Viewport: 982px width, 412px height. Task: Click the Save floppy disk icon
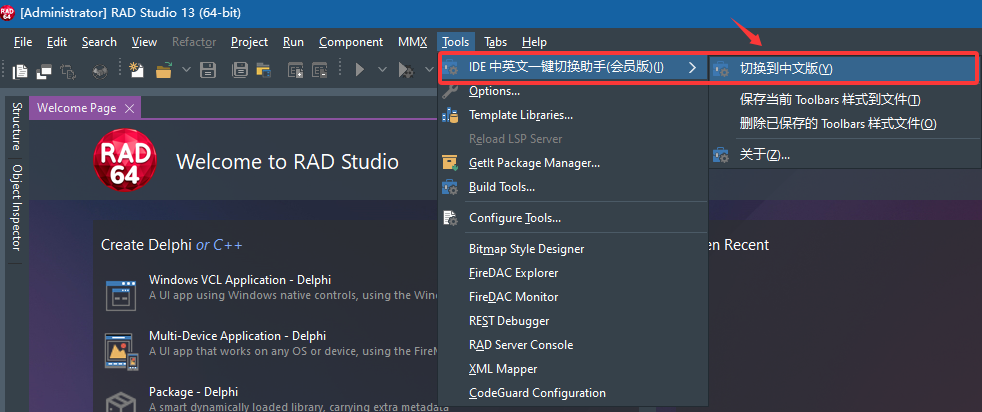(x=208, y=70)
